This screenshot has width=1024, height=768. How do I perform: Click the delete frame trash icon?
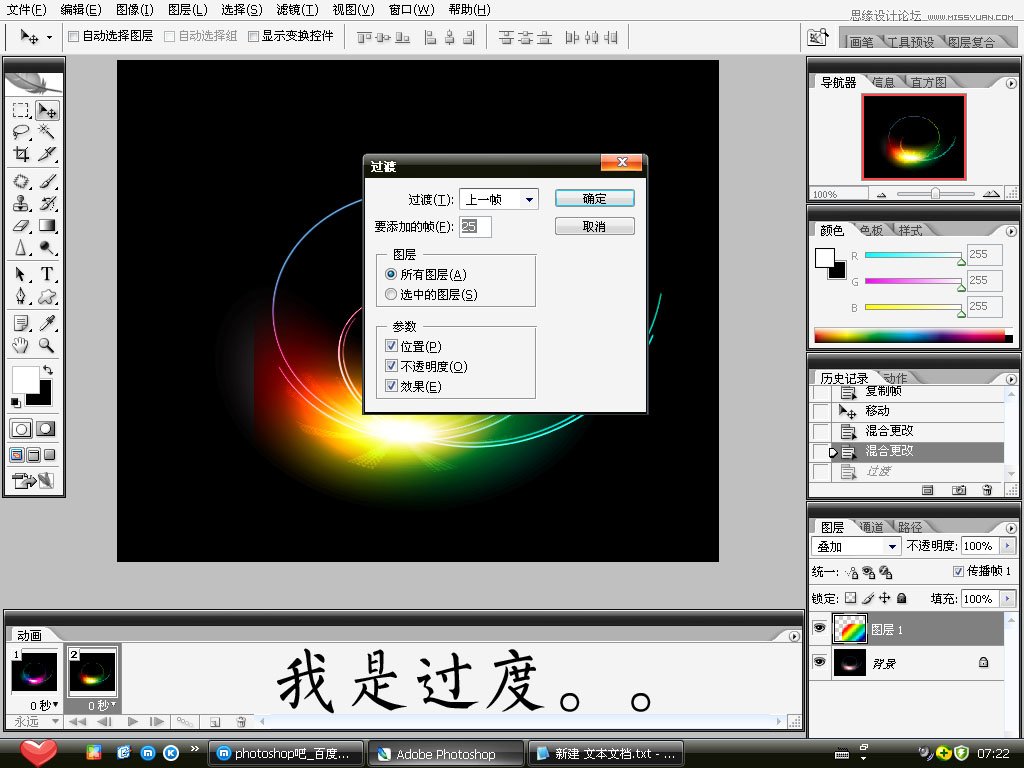[241, 721]
